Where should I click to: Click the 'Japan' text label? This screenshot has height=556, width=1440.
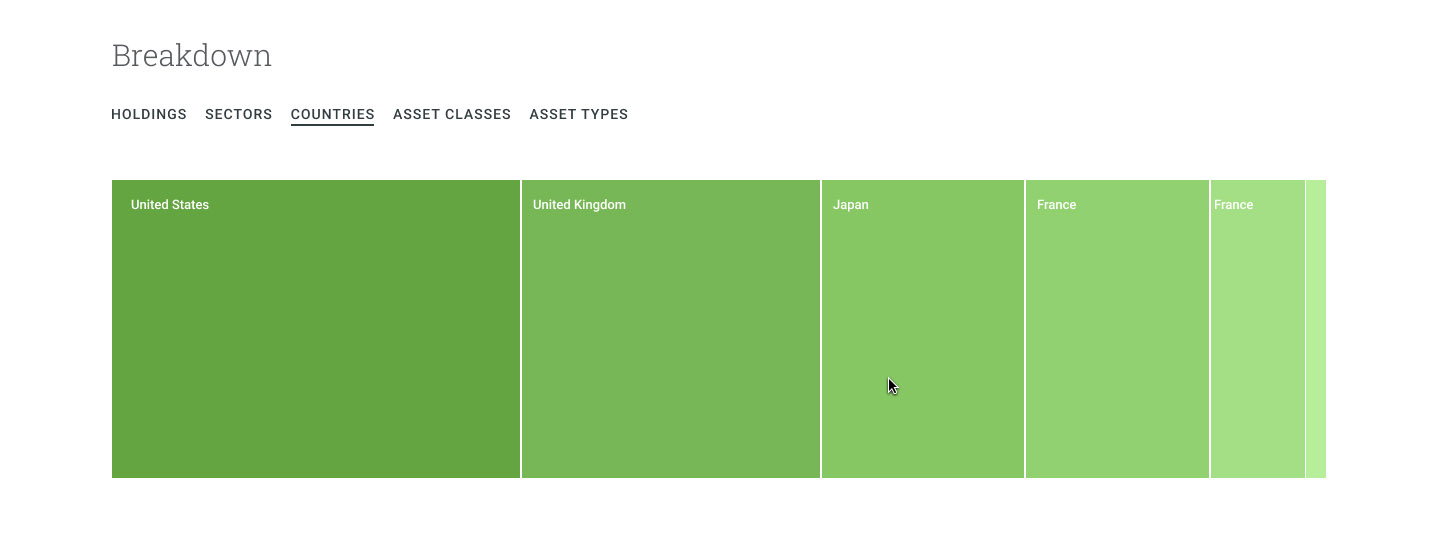click(x=851, y=205)
